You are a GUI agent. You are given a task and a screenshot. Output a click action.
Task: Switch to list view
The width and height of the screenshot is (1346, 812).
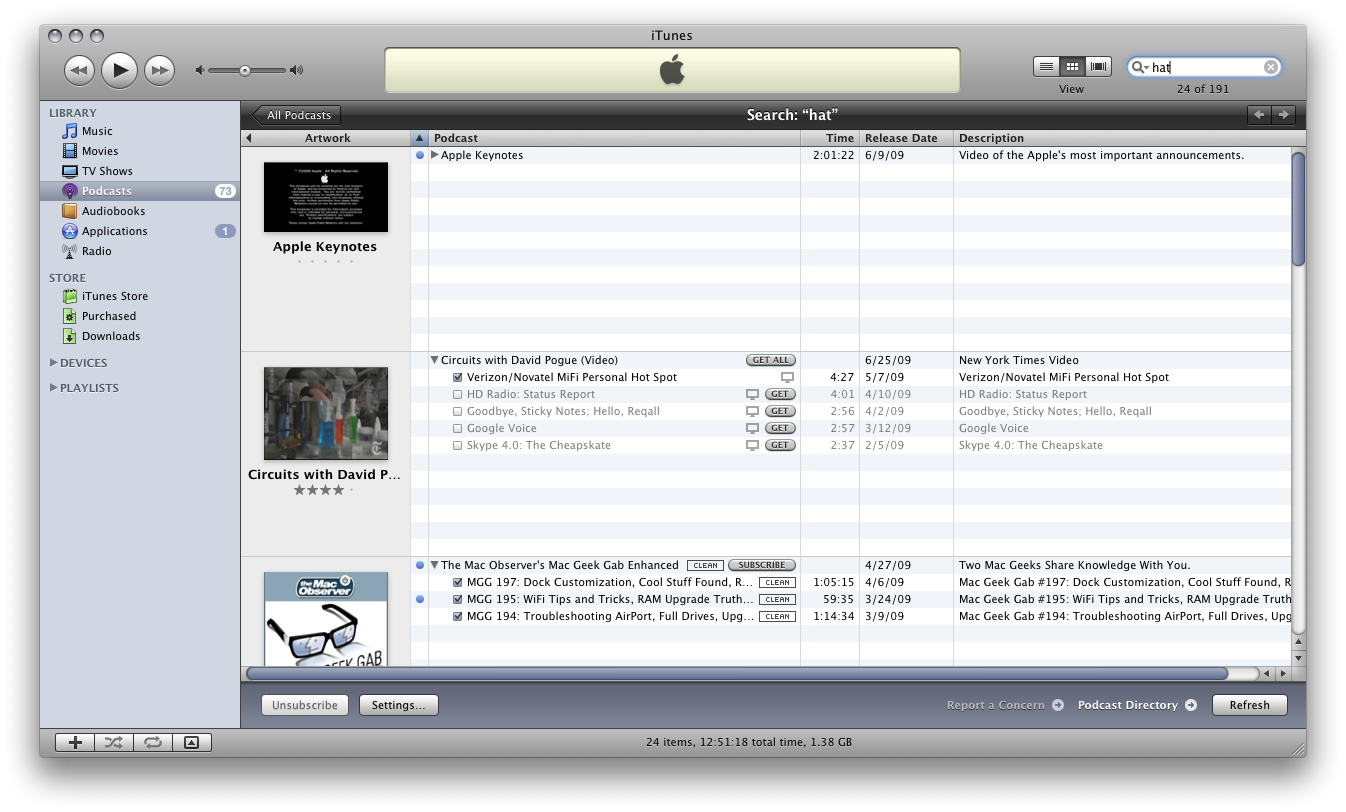[1046, 67]
